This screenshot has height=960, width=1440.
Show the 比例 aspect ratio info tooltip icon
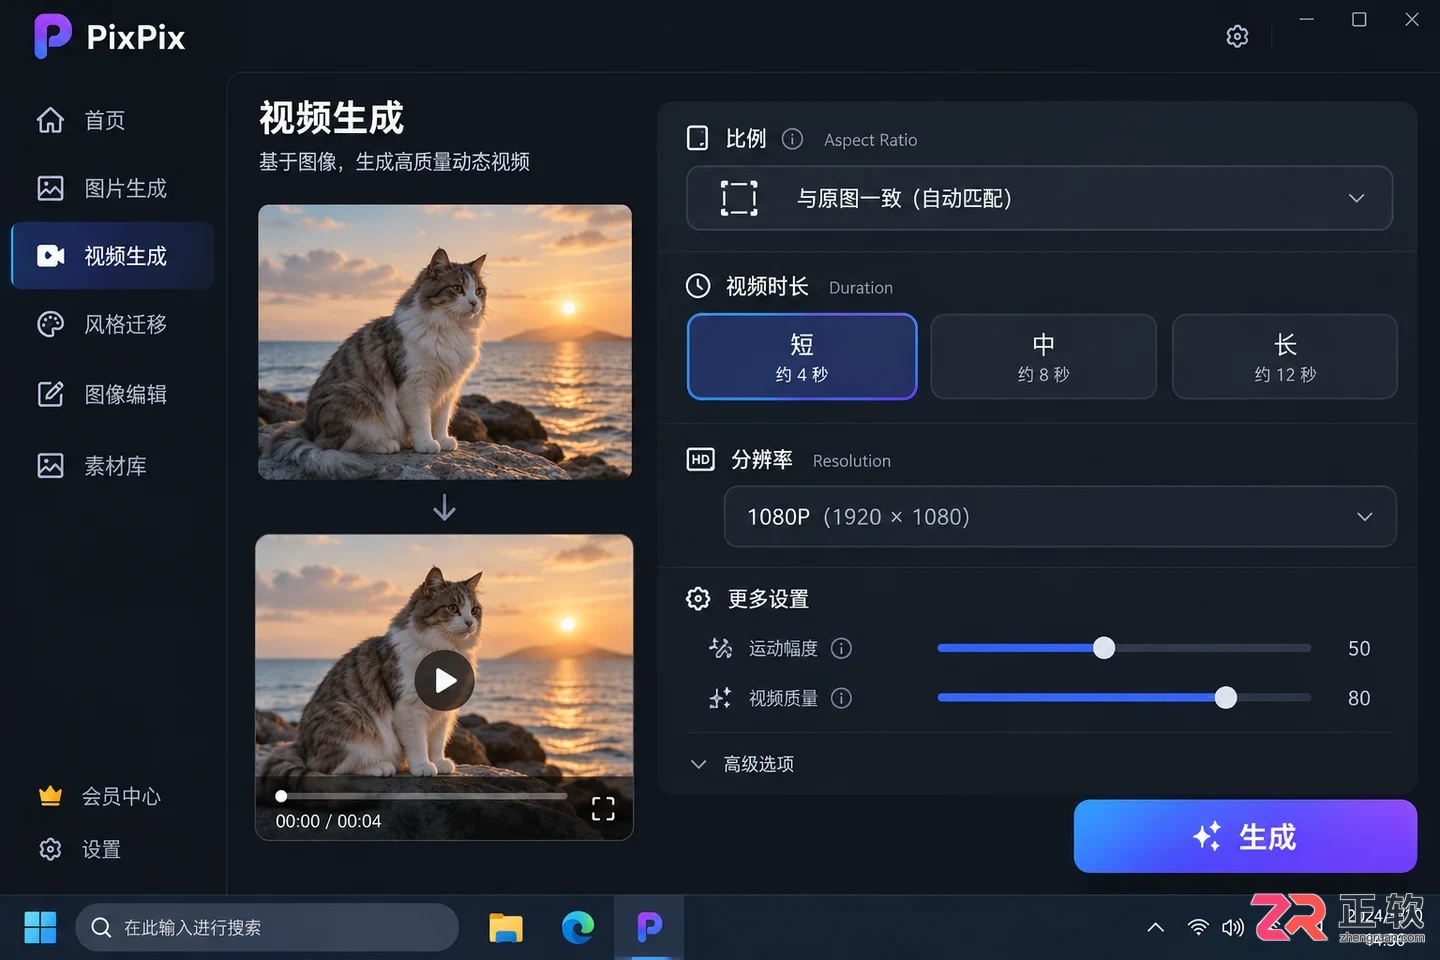click(x=792, y=139)
